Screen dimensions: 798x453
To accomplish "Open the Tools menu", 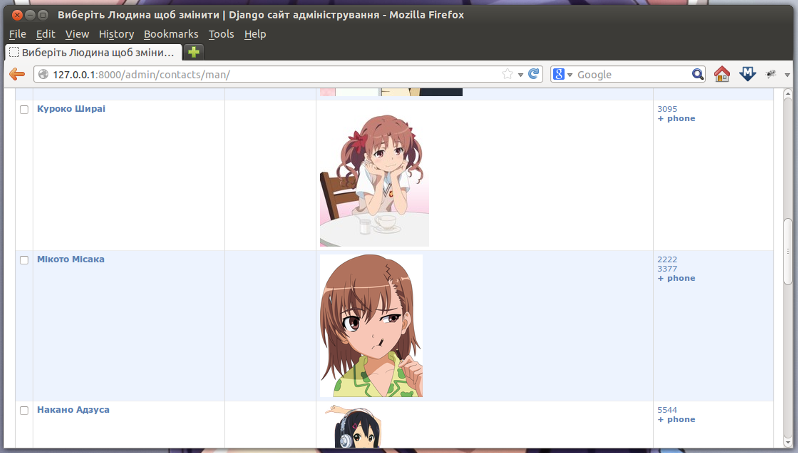I will (221, 34).
